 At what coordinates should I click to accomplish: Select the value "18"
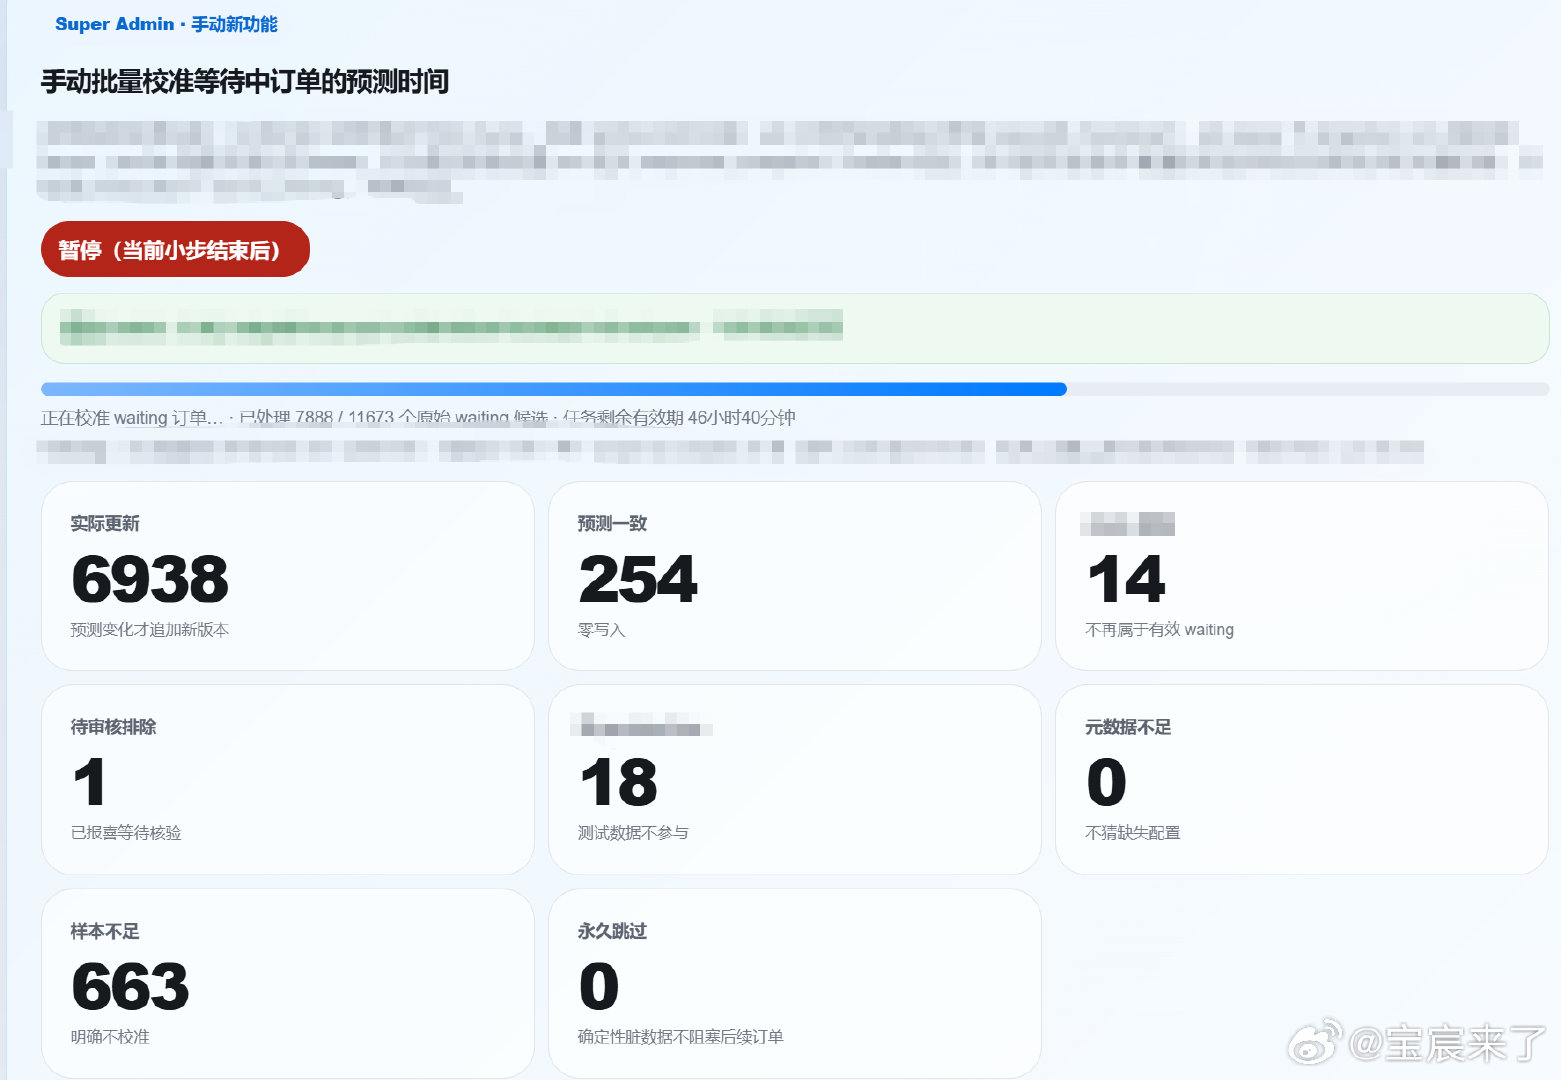(618, 782)
